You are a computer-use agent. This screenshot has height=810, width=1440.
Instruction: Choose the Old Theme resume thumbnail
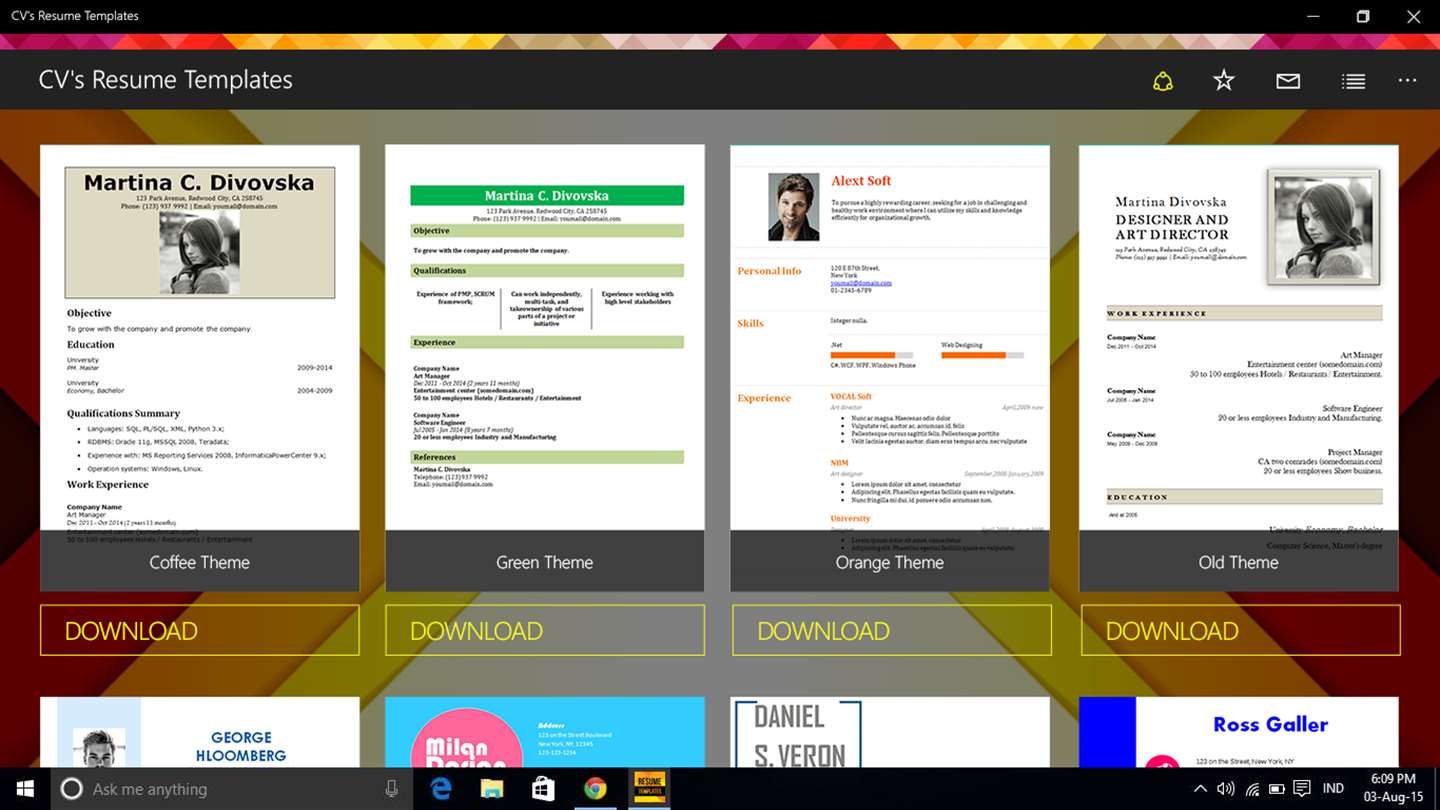tap(1239, 367)
